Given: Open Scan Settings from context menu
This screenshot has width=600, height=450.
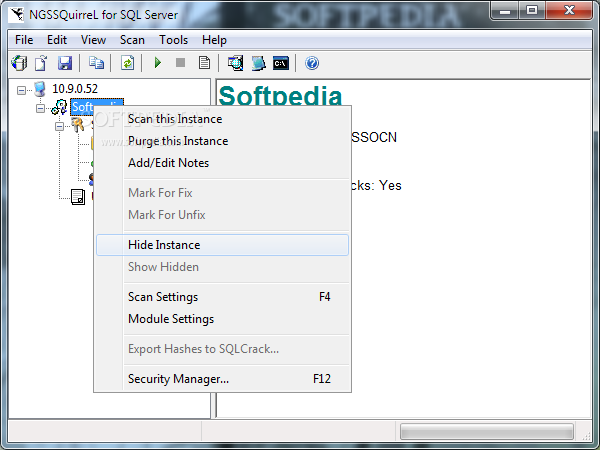Looking at the screenshot, I should point(222,297).
